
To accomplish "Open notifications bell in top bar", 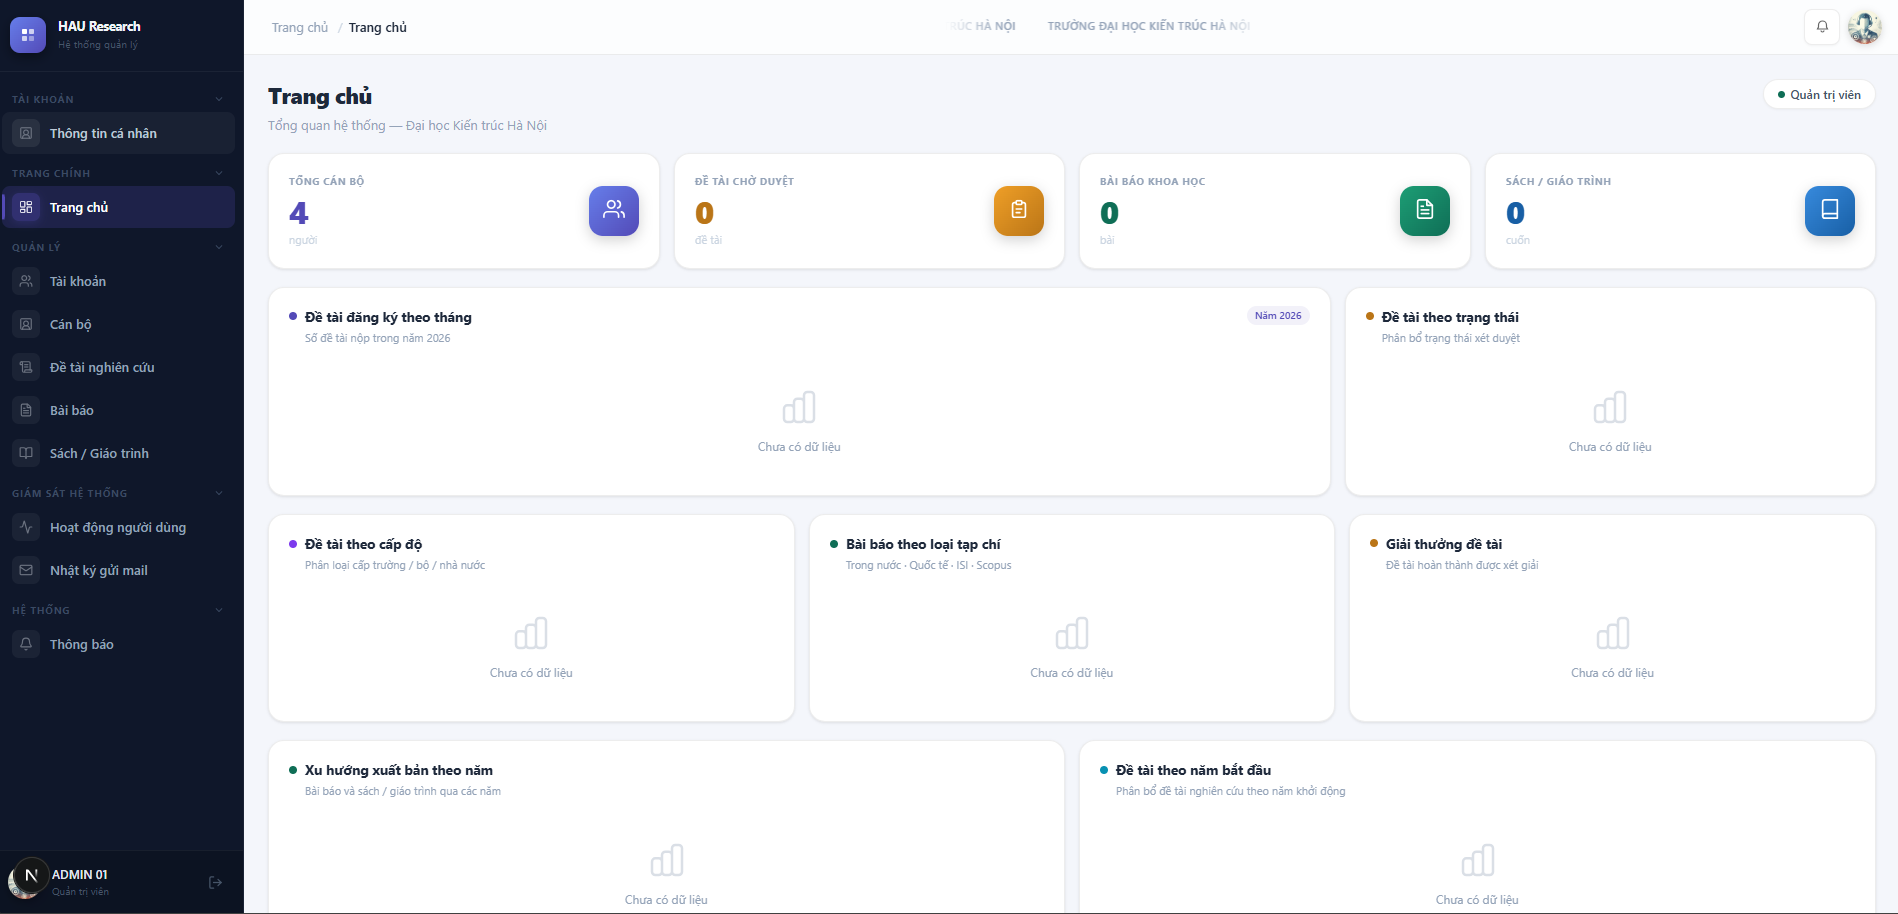I will (1822, 27).
